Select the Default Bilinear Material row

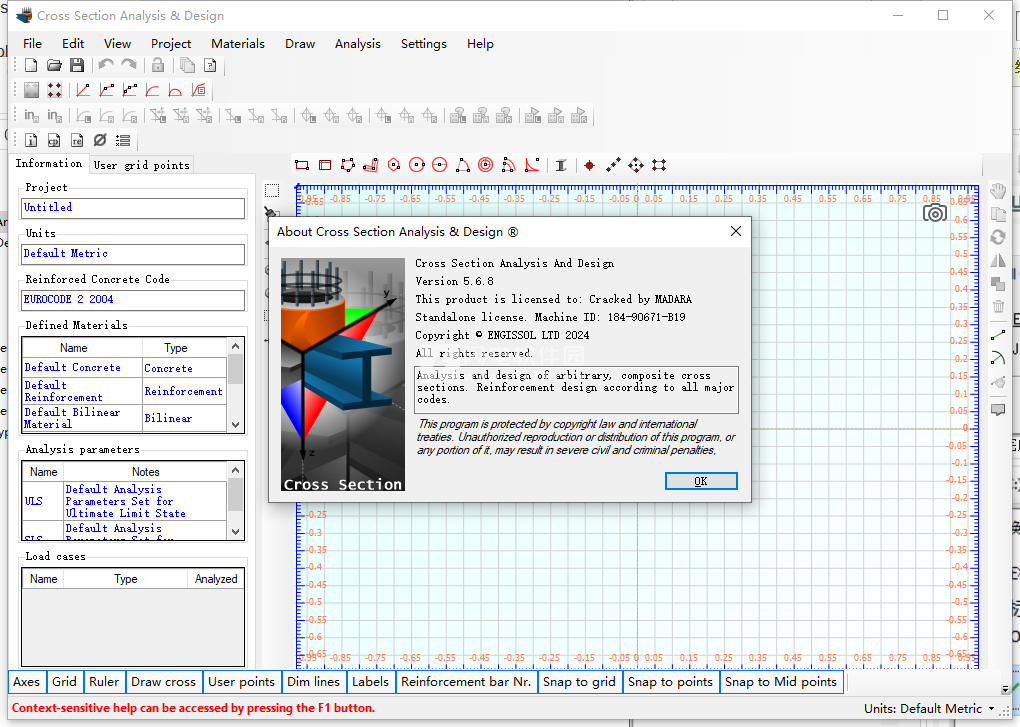pos(124,418)
